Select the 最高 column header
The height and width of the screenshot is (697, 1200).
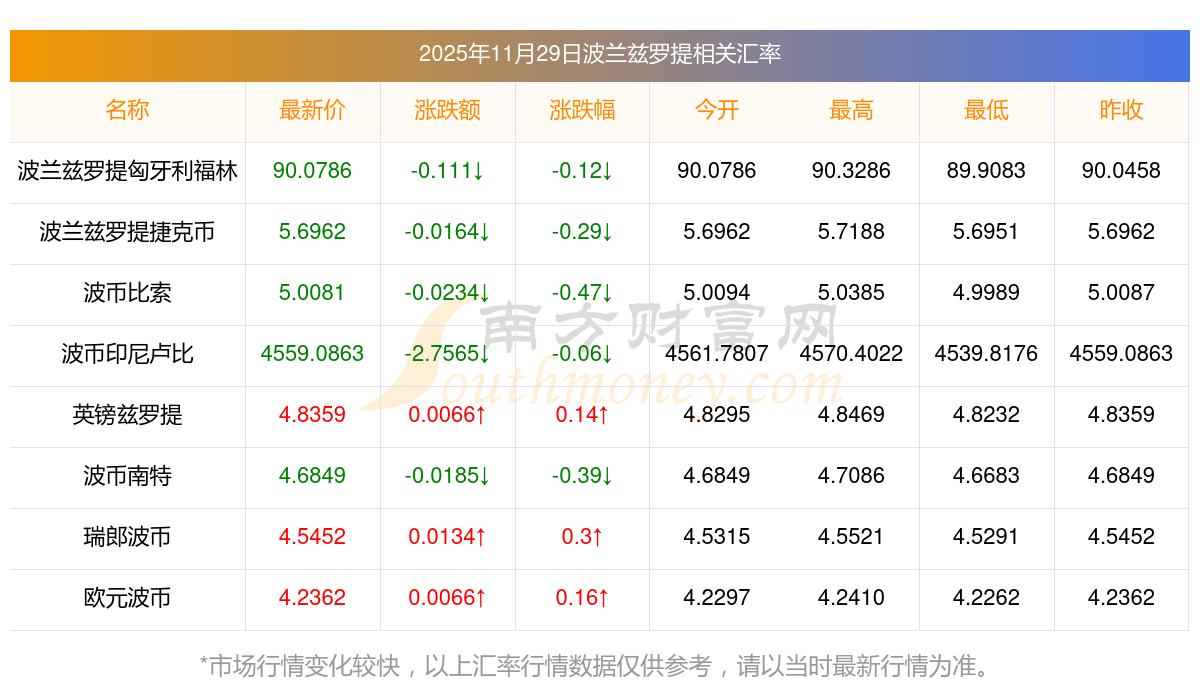(x=851, y=110)
